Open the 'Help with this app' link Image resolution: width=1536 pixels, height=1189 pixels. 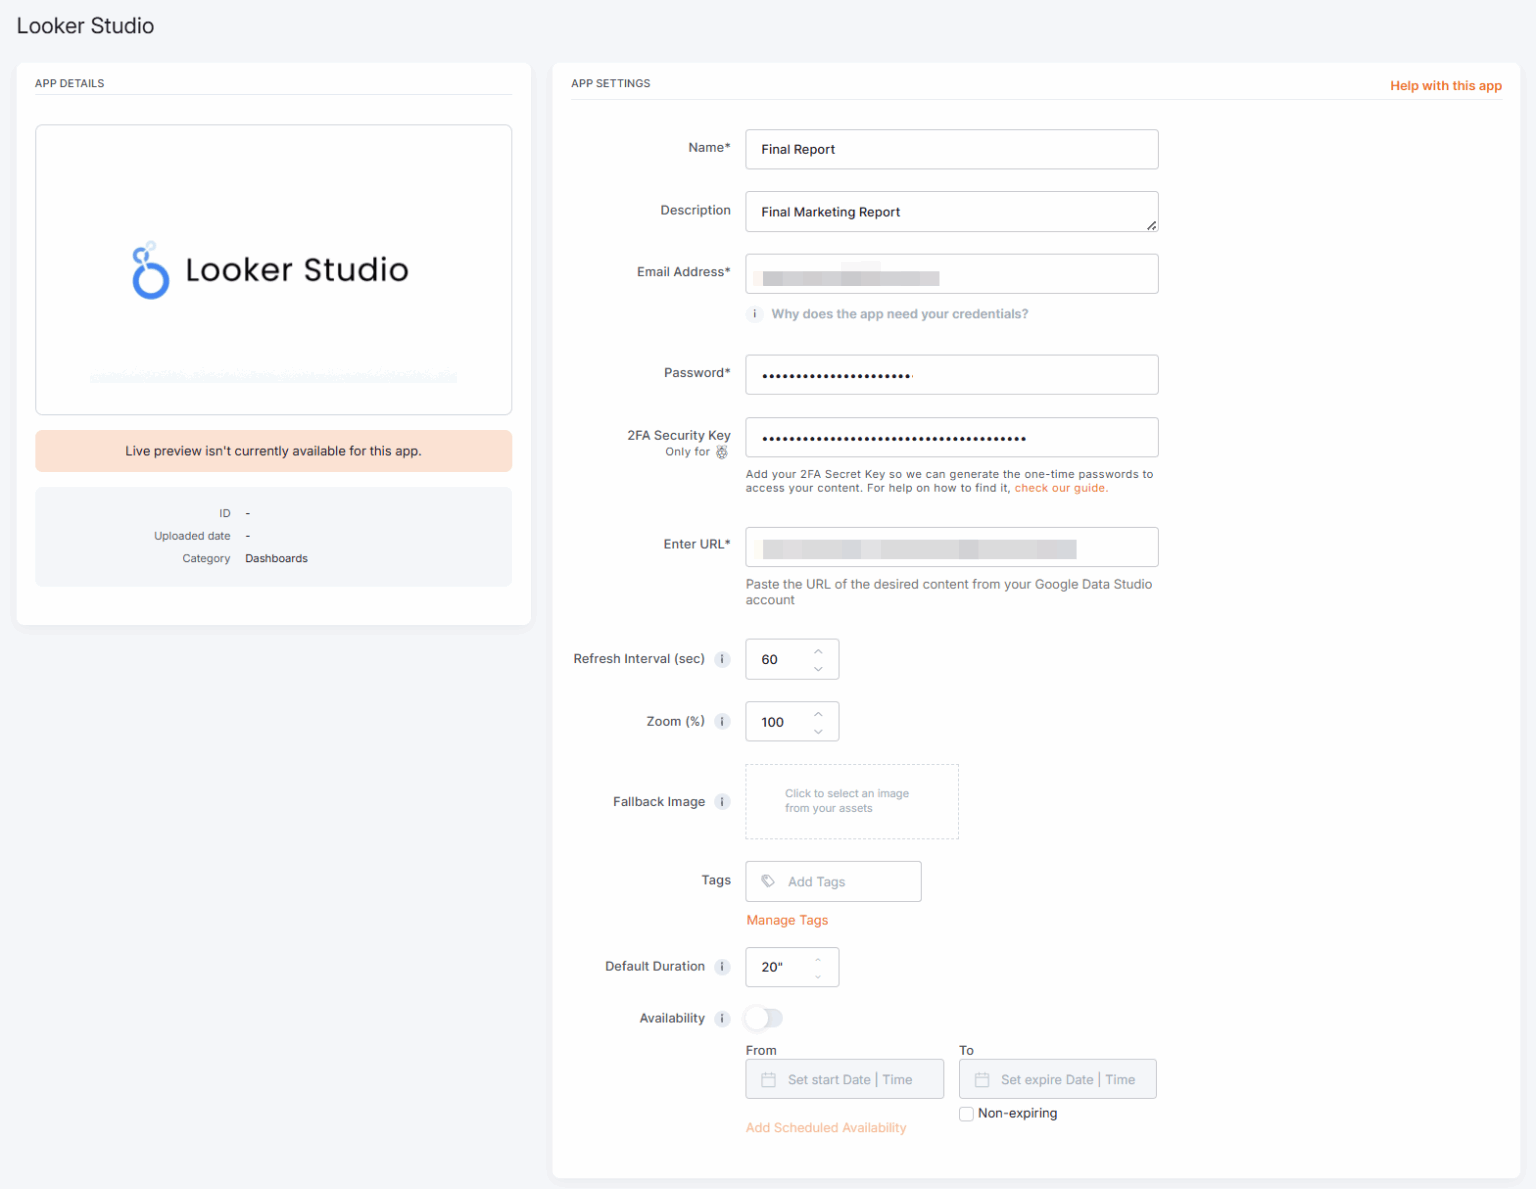tap(1446, 86)
